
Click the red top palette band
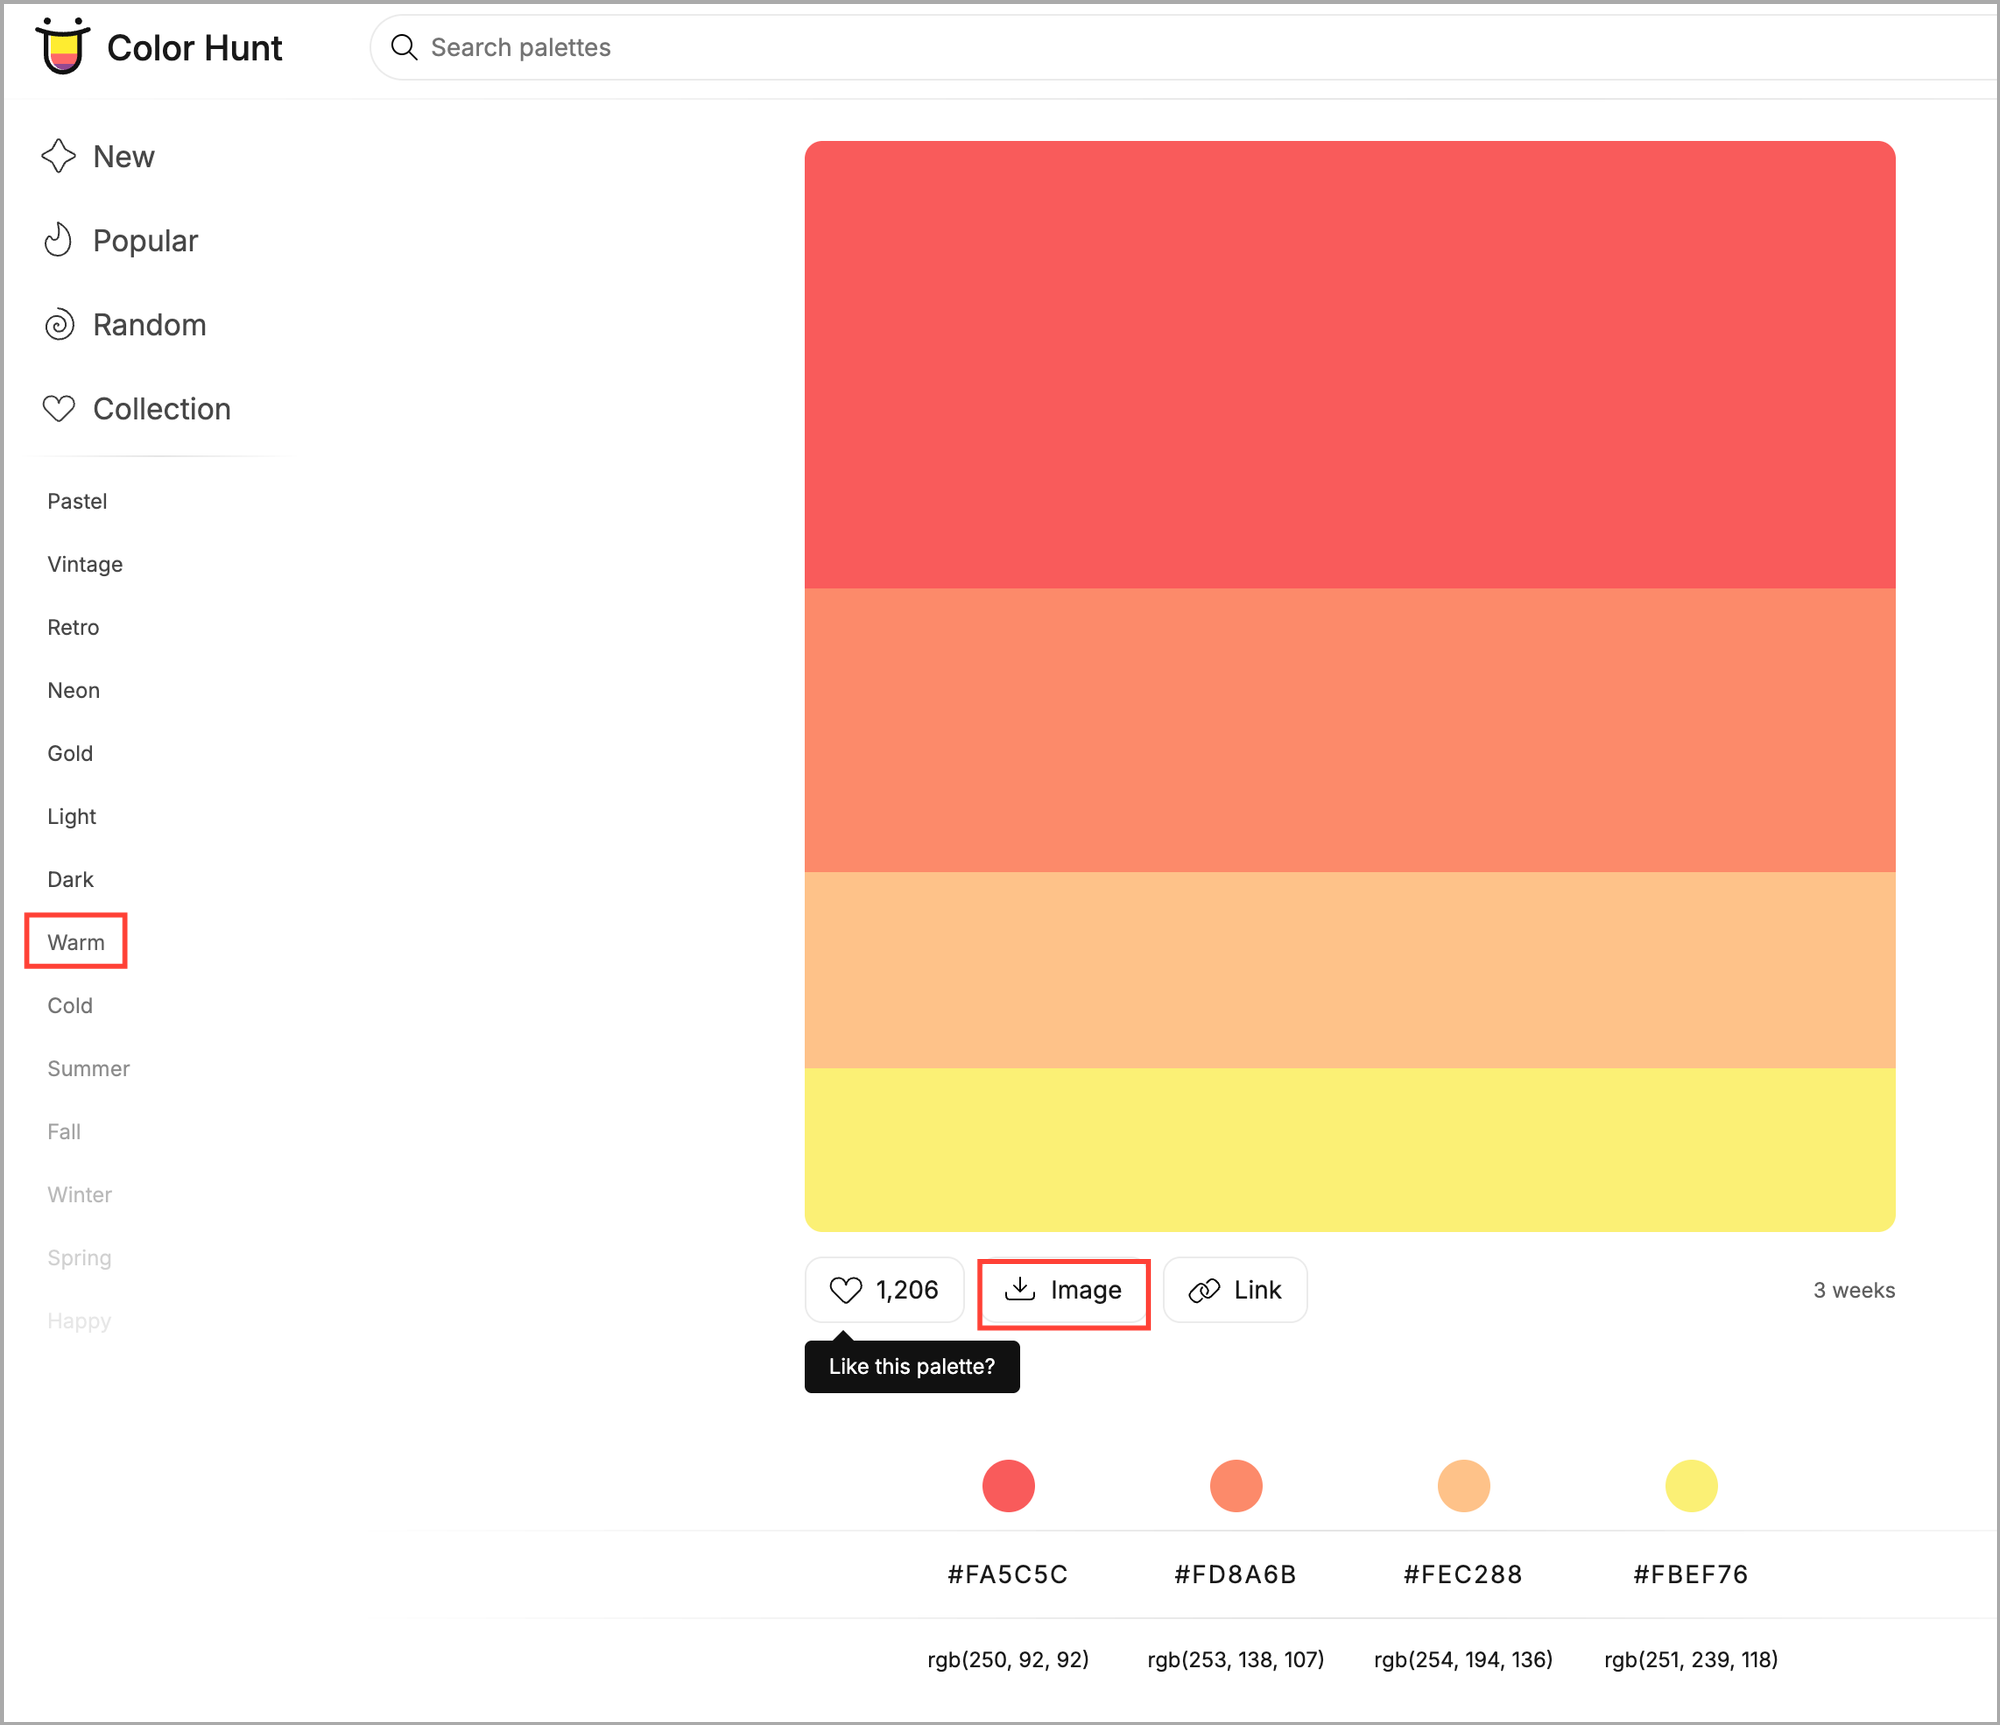1350,365
